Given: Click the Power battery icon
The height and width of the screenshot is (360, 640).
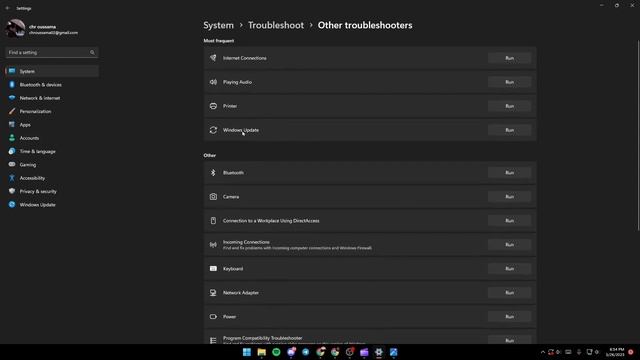Looking at the screenshot, I should pyautogui.click(x=213, y=317).
